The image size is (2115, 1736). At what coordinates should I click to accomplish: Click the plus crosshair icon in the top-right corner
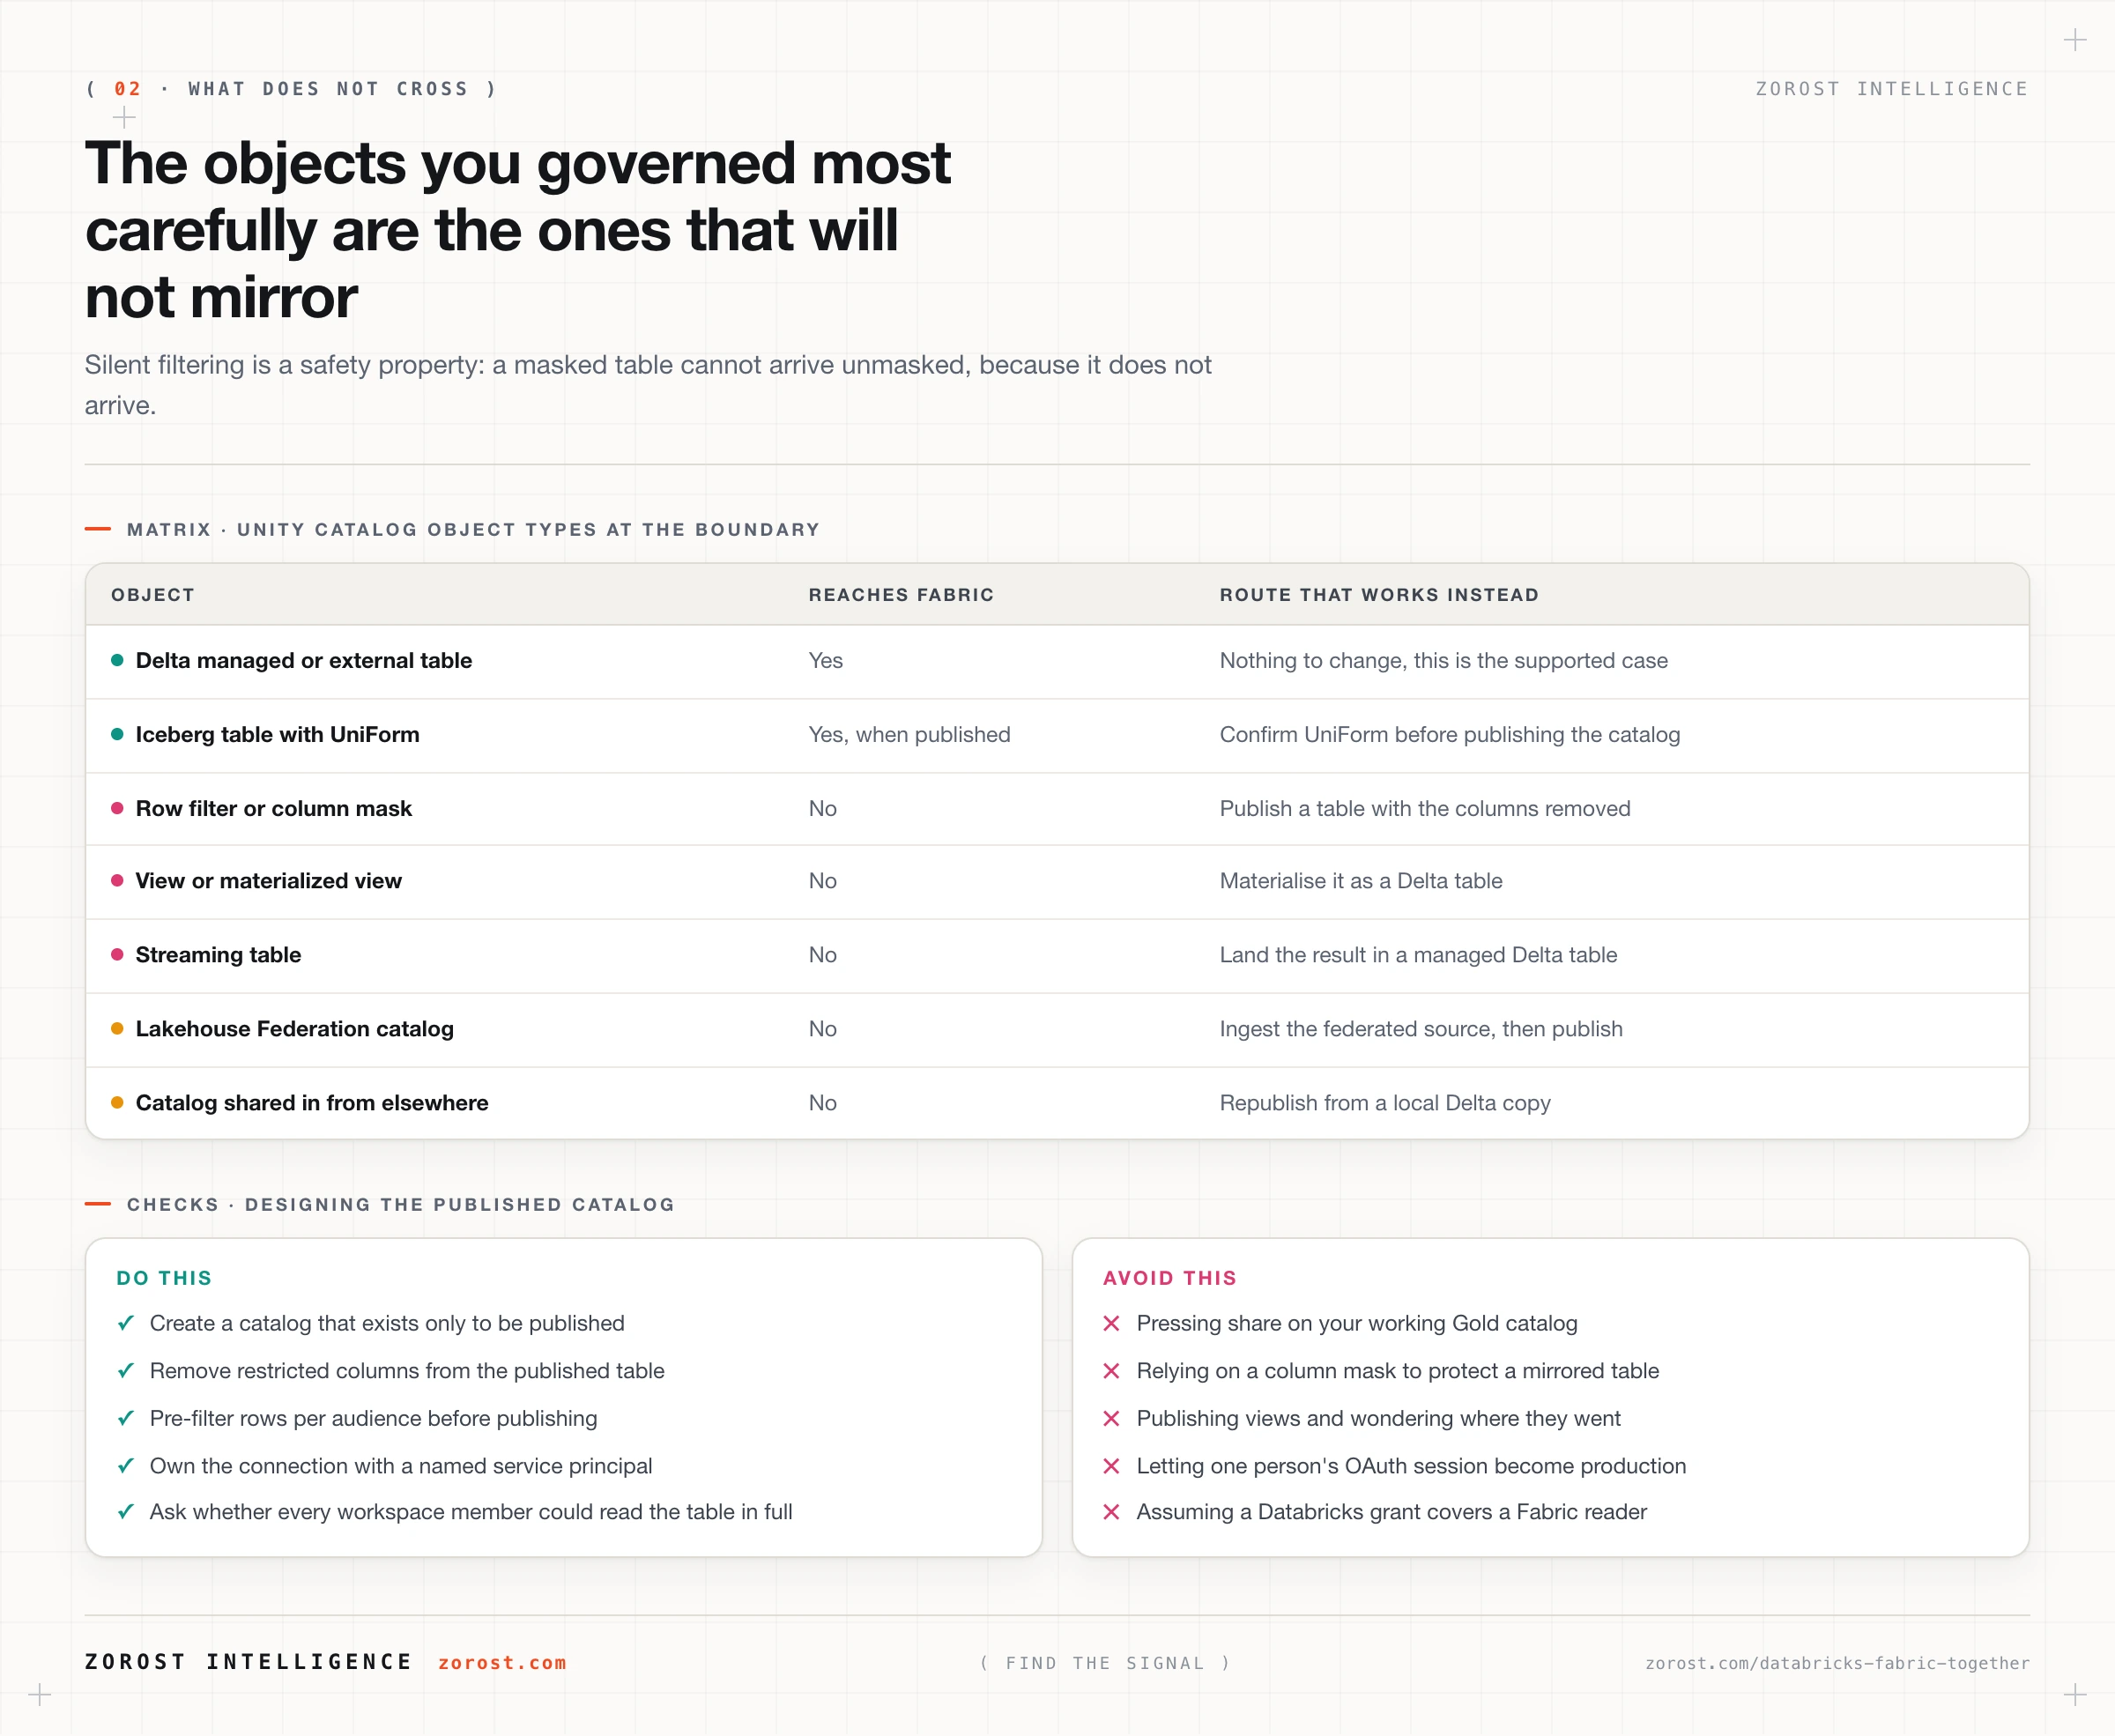coord(2075,40)
